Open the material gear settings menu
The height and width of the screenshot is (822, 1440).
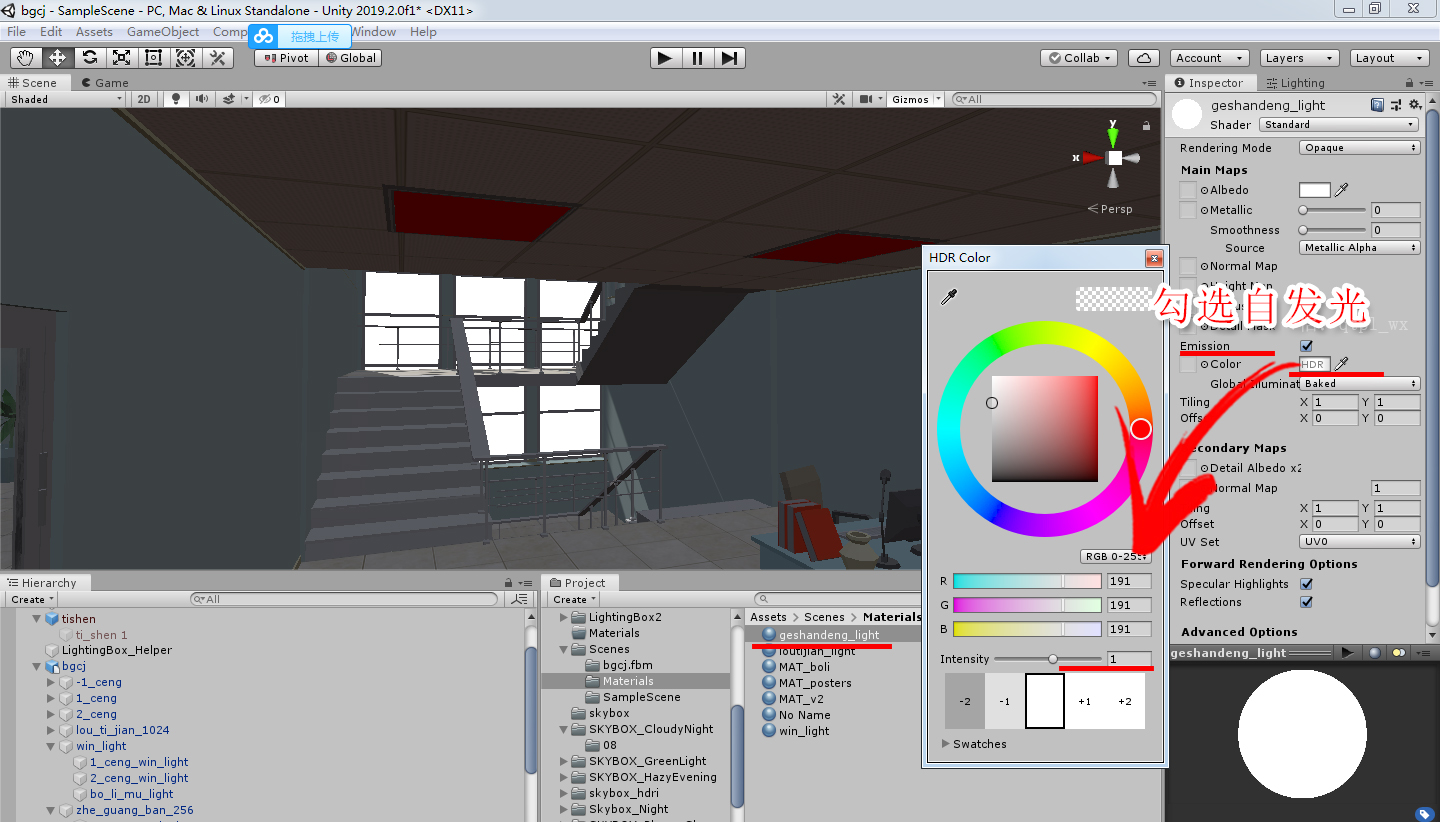pyautogui.click(x=1415, y=104)
